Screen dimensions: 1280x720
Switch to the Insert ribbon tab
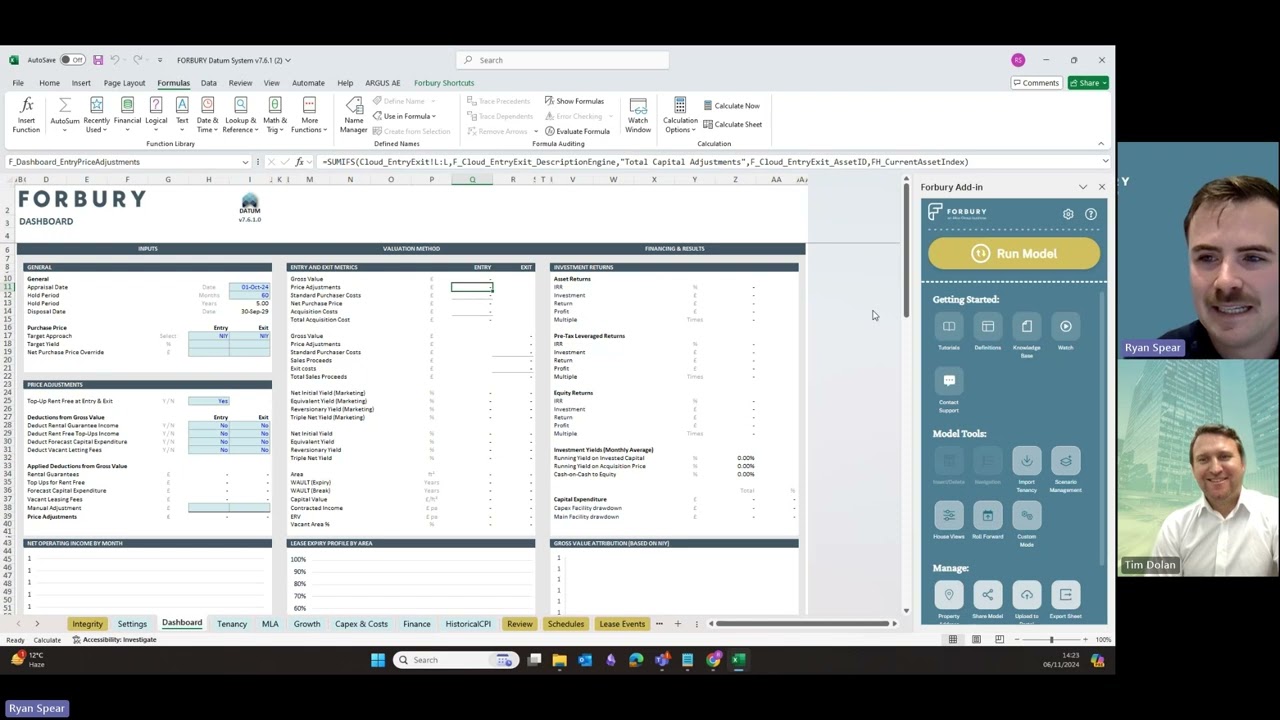(81, 83)
